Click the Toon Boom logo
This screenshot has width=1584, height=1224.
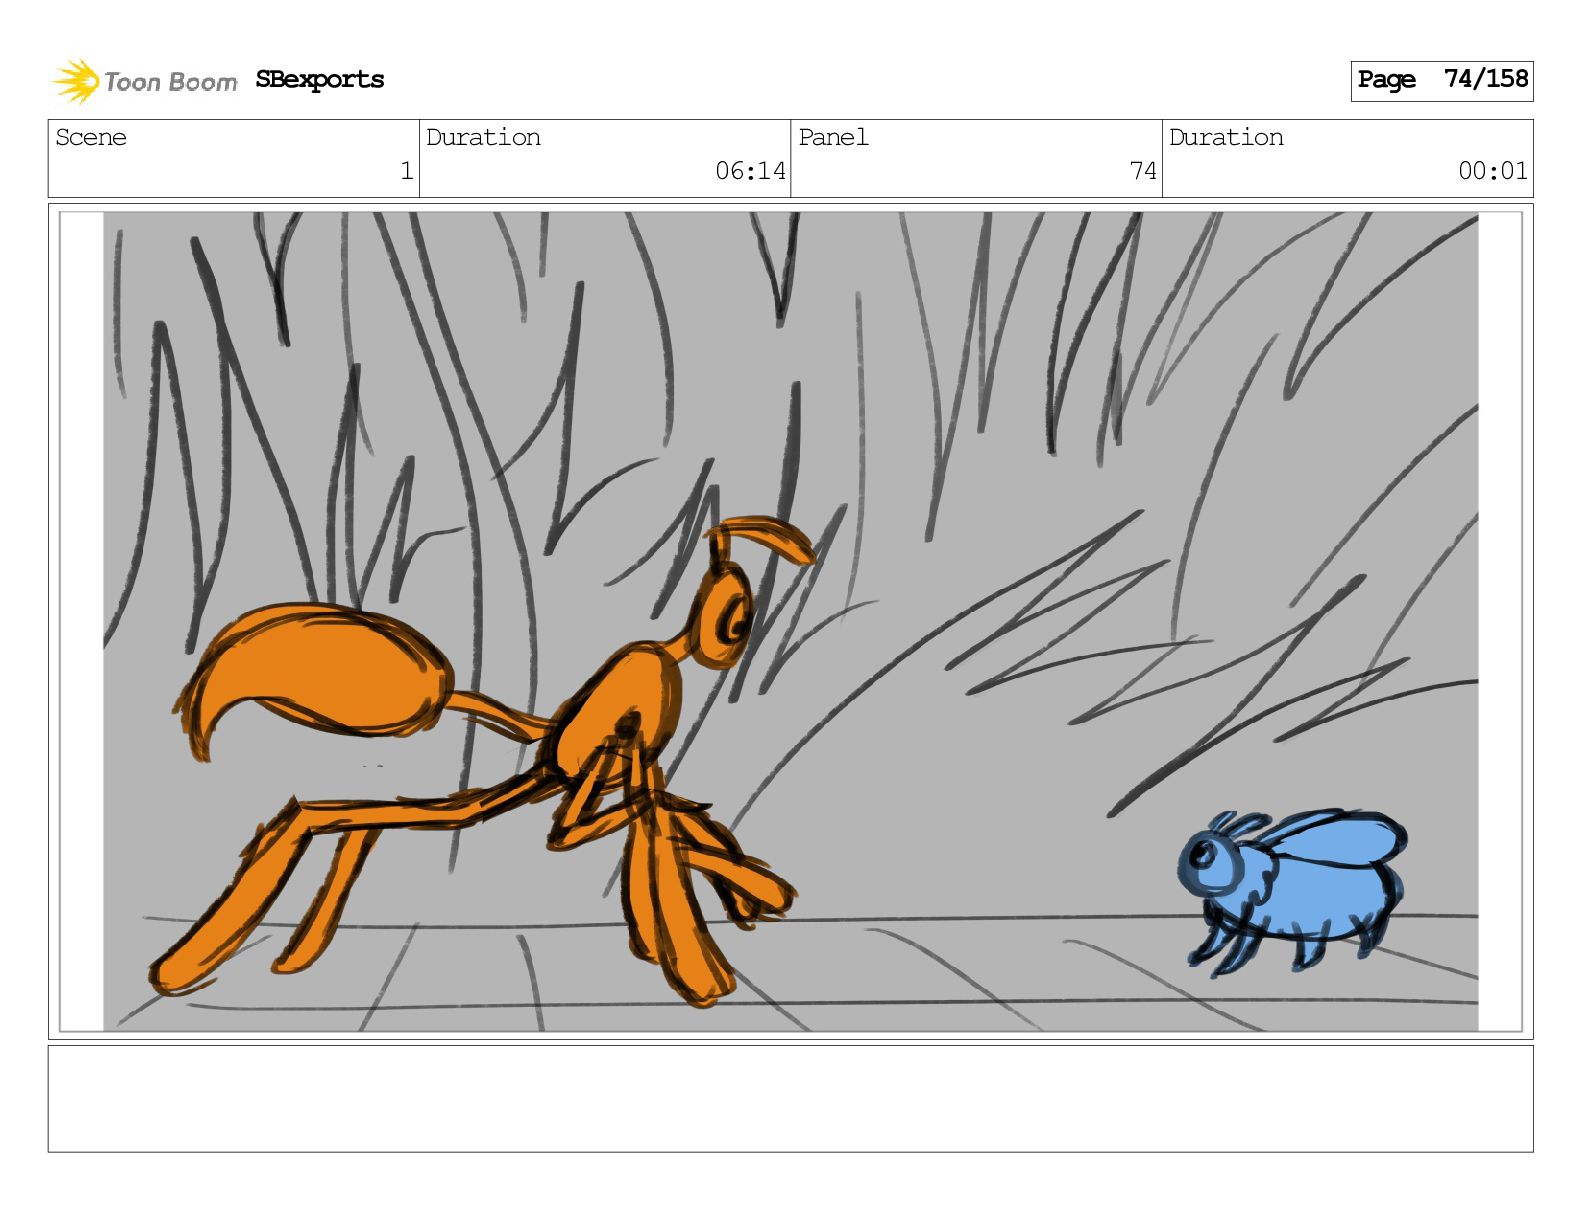pyautogui.click(x=145, y=81)
